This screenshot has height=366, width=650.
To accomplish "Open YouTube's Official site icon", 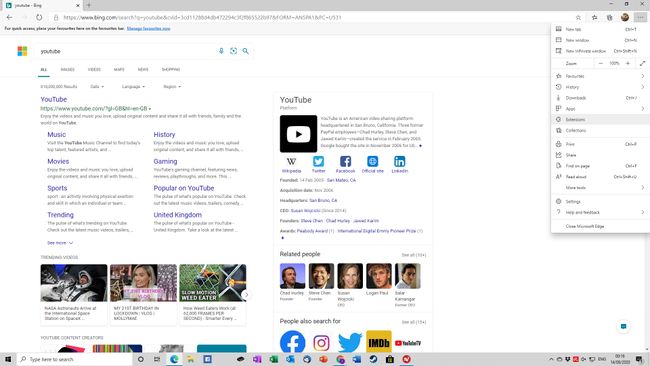I will pos(372,161).
